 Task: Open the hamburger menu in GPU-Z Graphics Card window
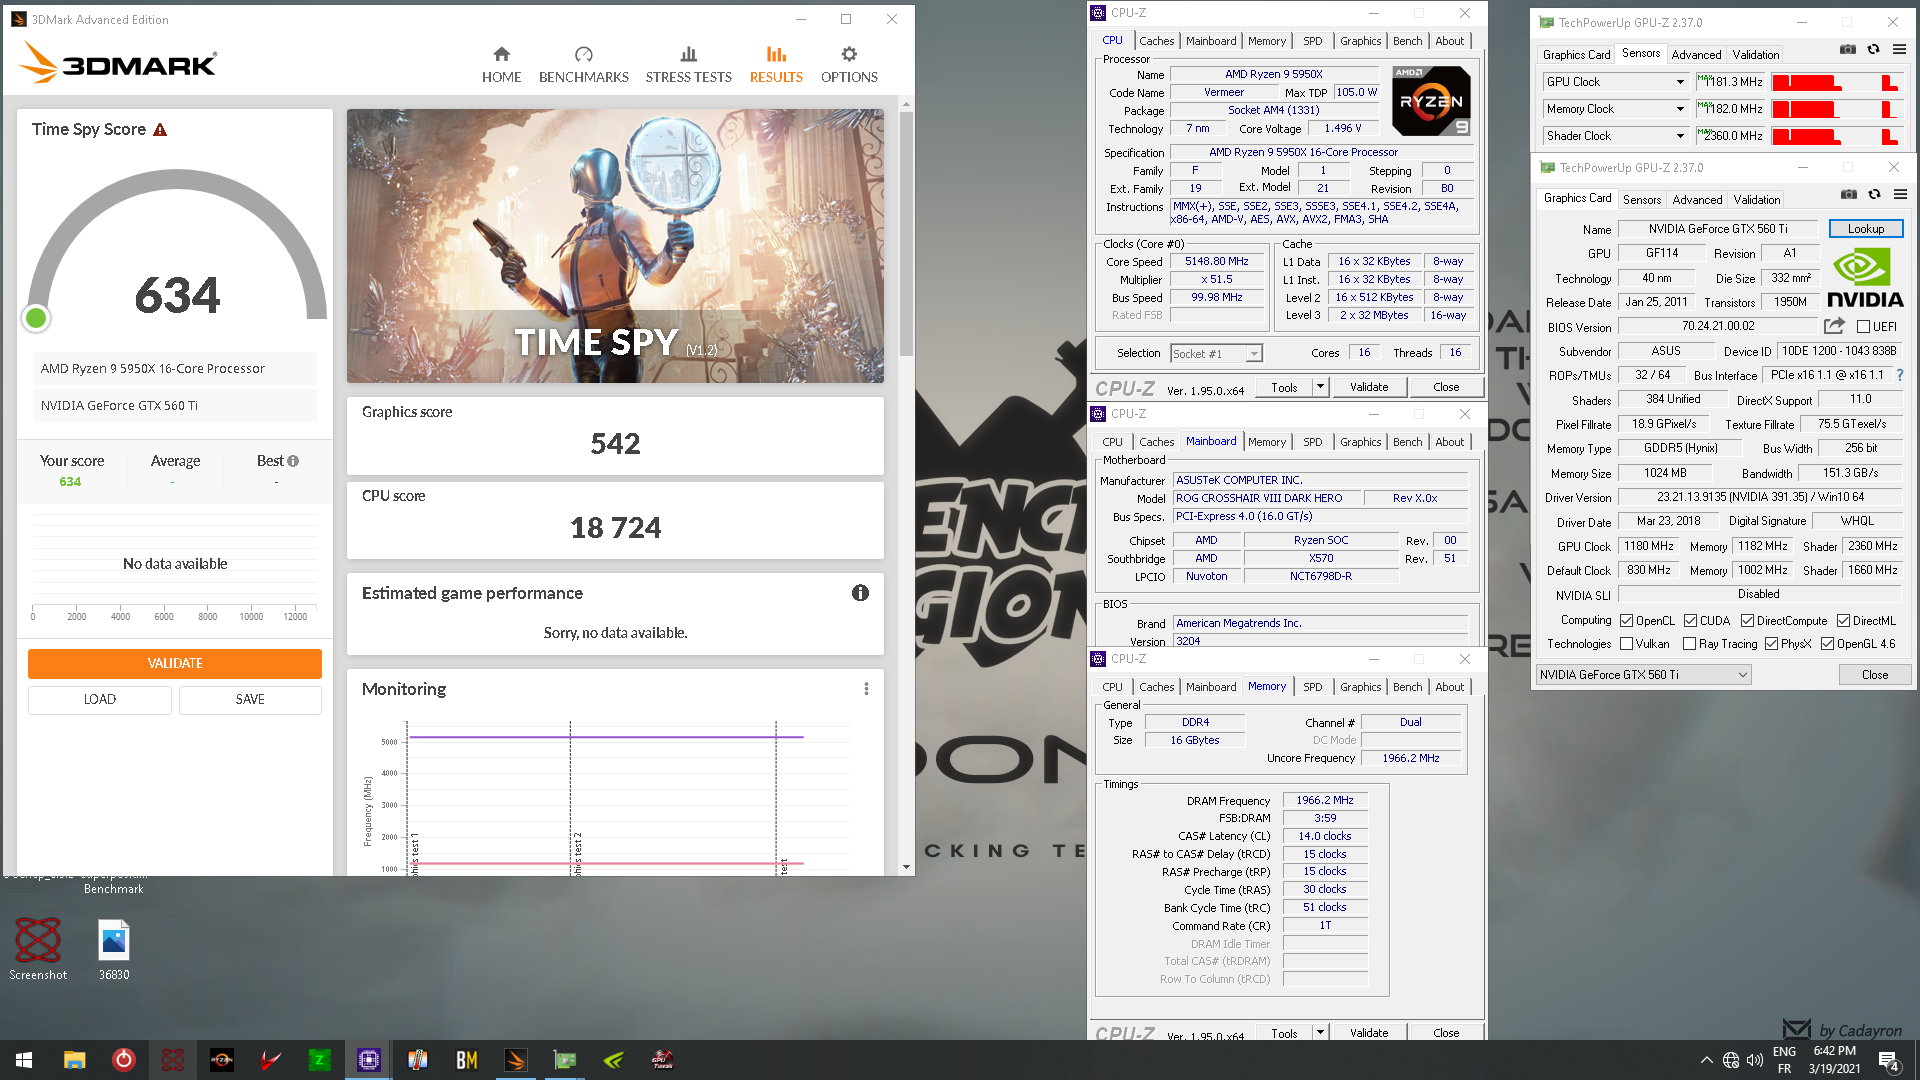pos(1900,194)
